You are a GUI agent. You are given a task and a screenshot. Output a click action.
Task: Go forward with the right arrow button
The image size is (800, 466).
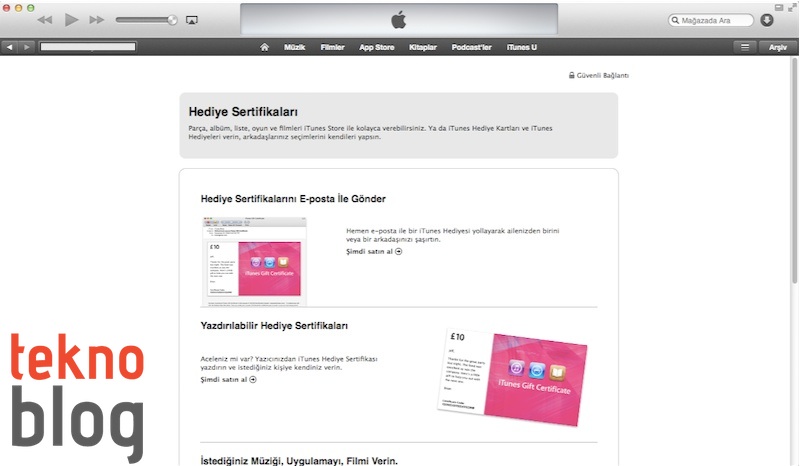coord(27,47)
